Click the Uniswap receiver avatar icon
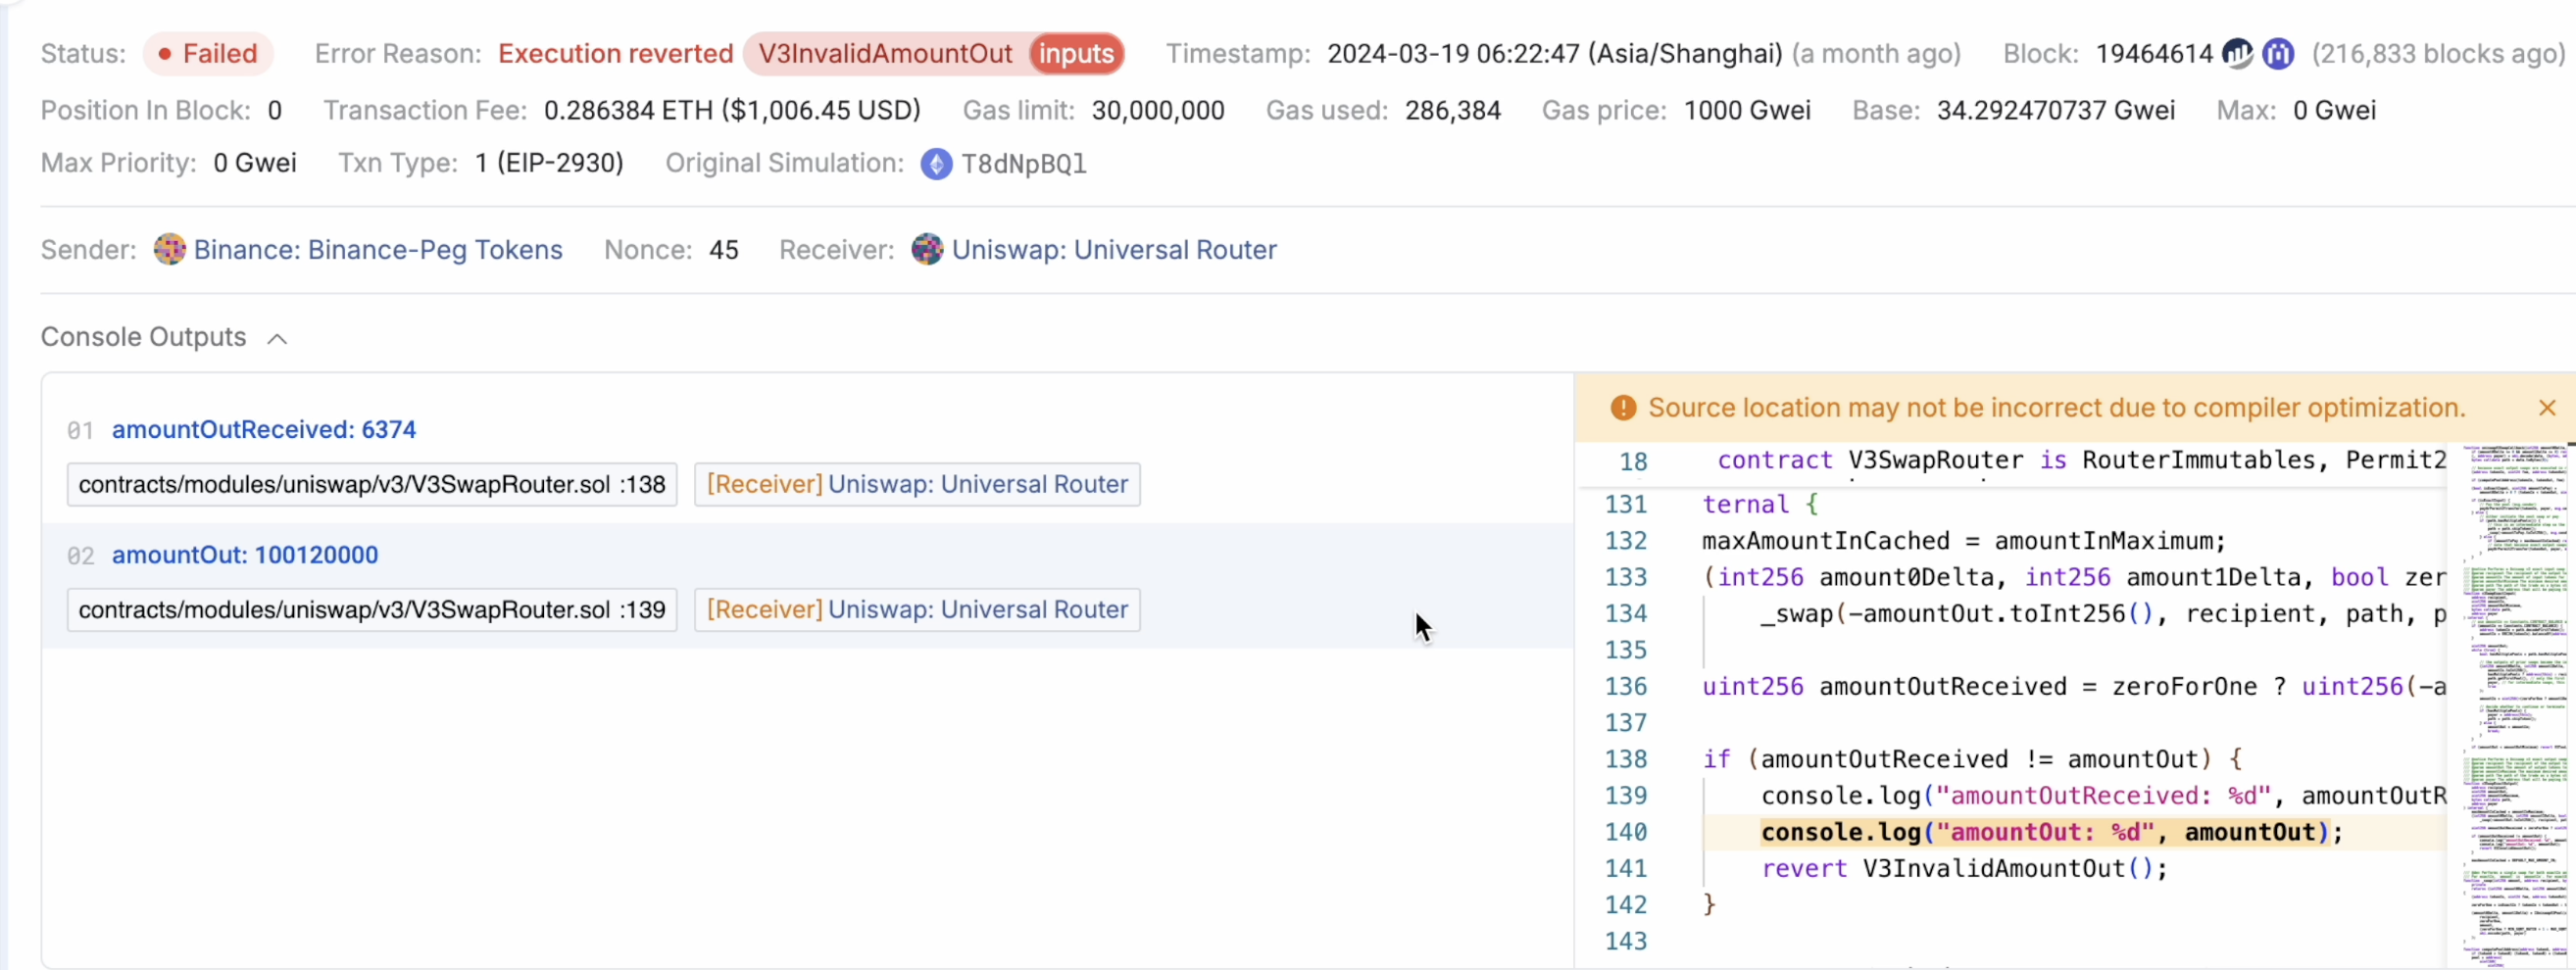2576x970 pixels. (x=927, y=249)
